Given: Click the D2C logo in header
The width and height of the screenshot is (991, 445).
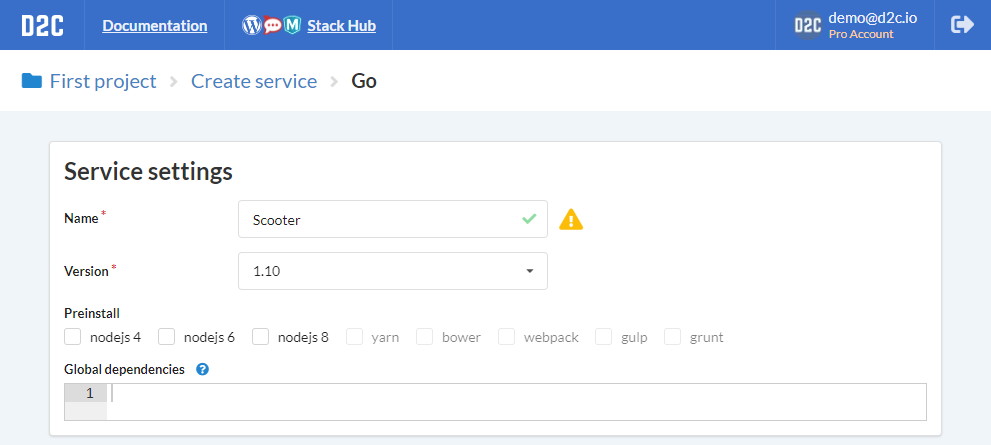Looking at the screenshot, I should pos(42,25).
